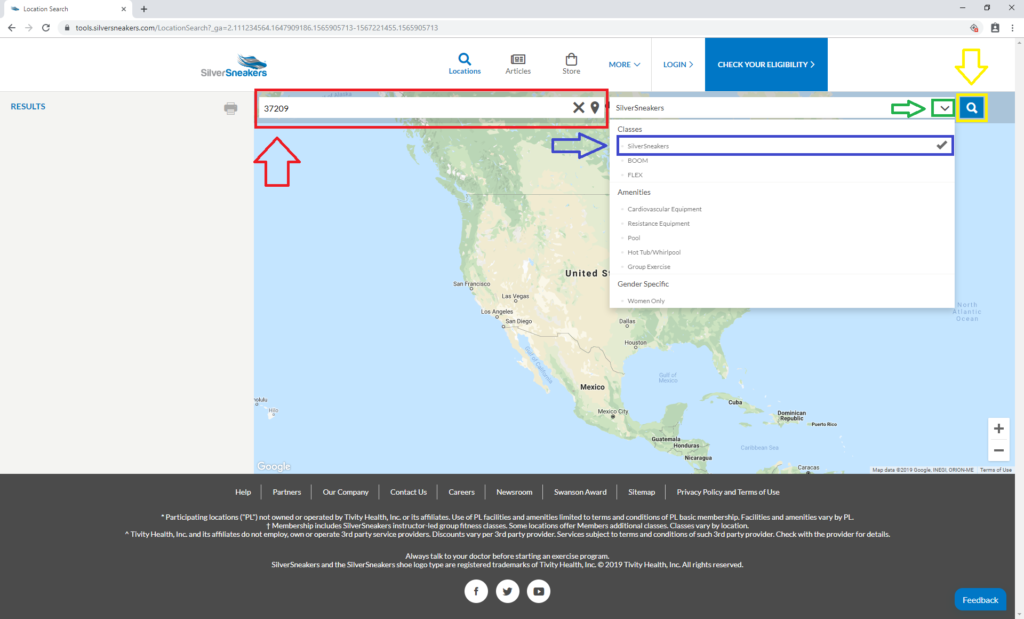Expand the MORE menu
Image resolution: width=1024 pixels, height=619 pixels.
pos(624,65)
